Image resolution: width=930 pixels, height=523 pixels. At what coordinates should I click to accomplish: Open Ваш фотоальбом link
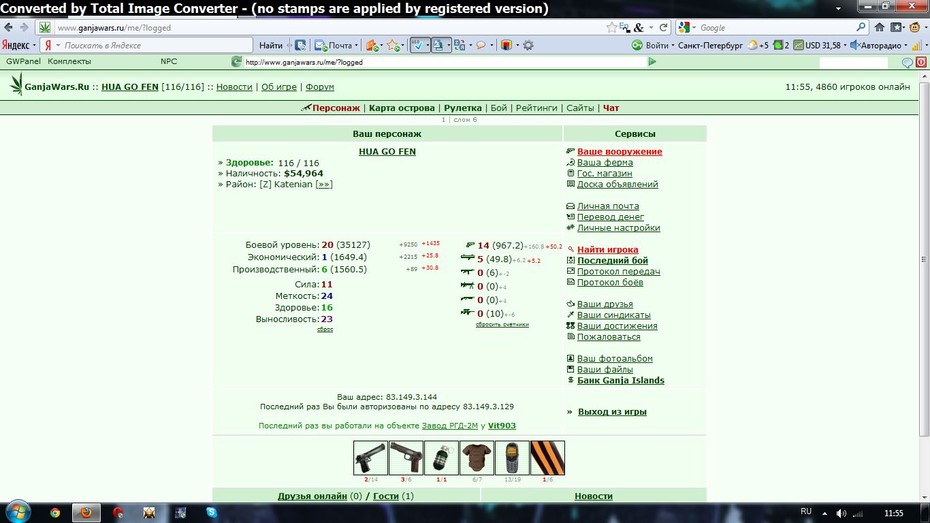pos(614,359)
